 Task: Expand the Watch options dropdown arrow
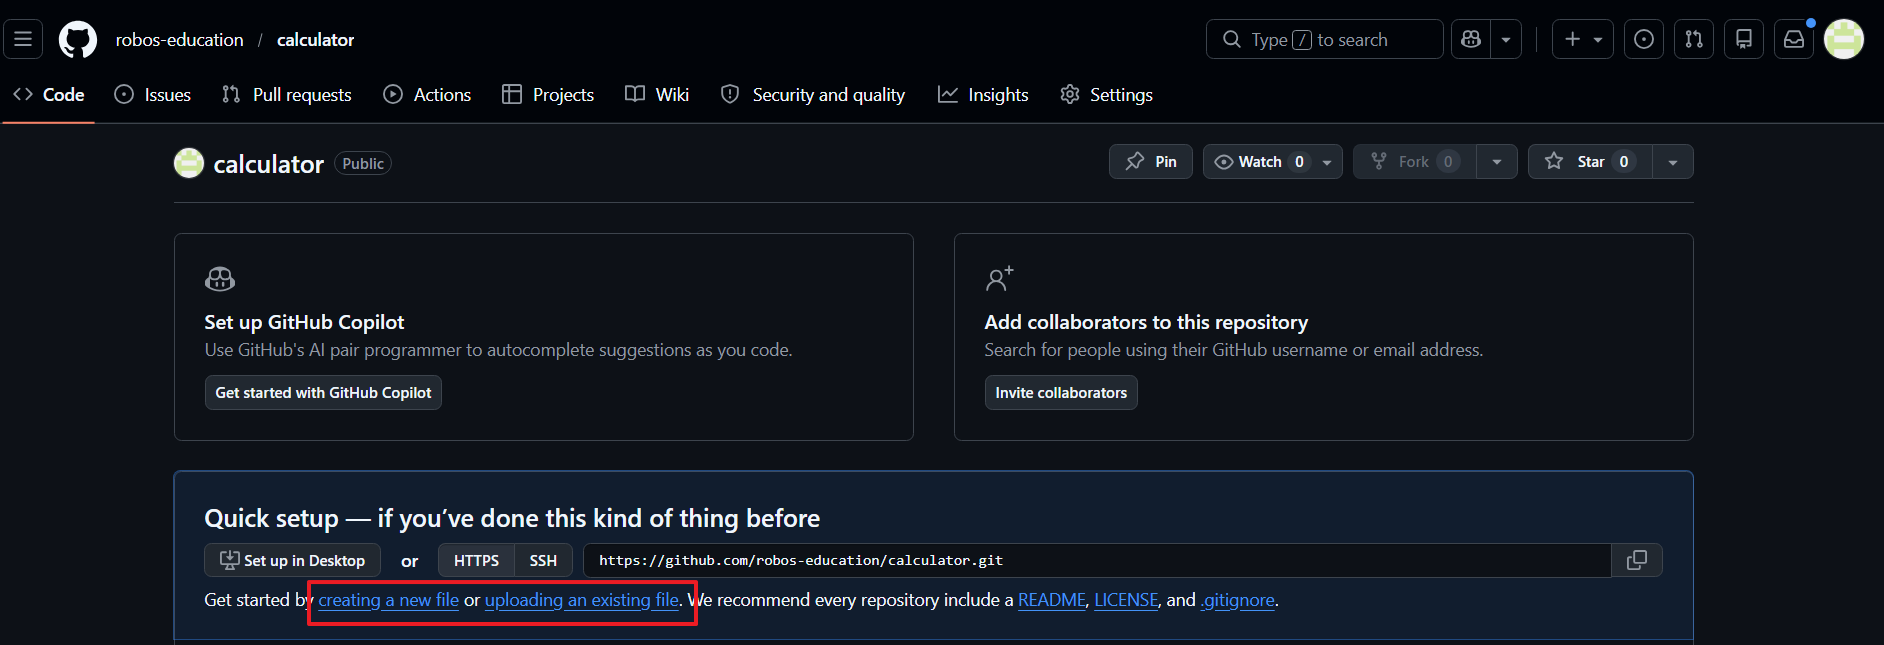pyautogui.click(x=1327, y=162)
